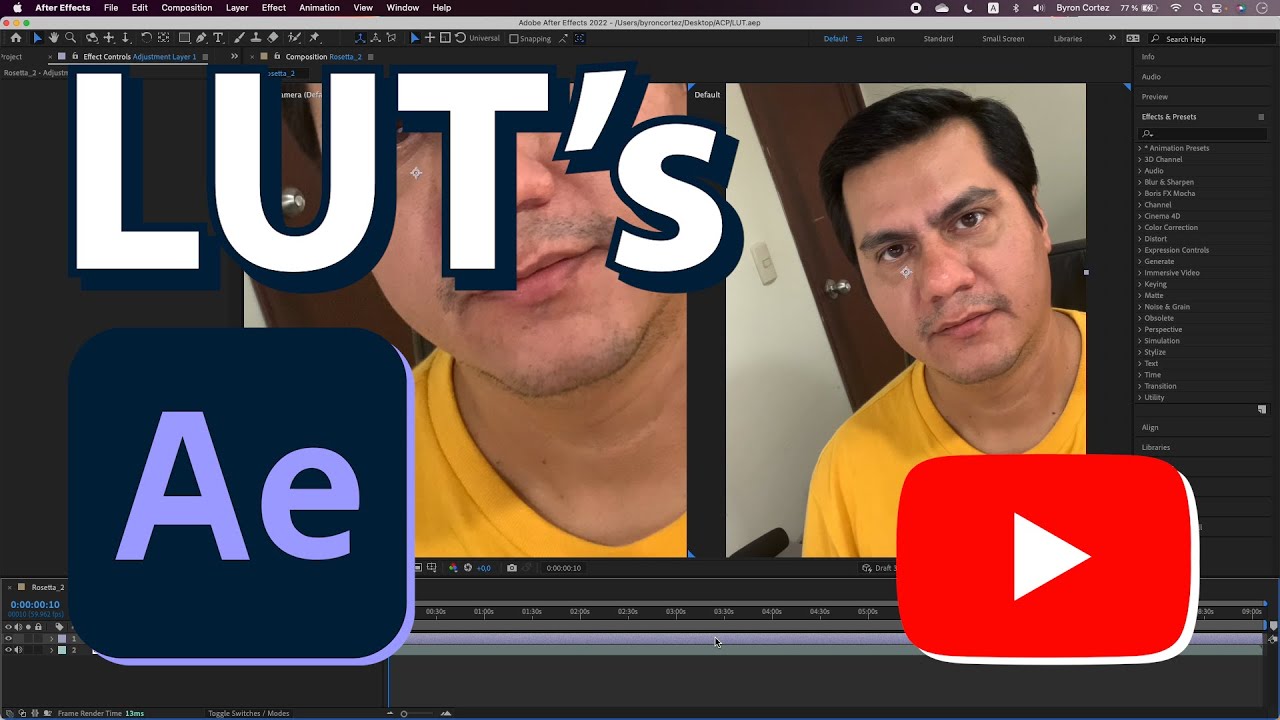1280x720 pixels.
Task: Select the Rotation tool
Action: (x=146, y=38)
